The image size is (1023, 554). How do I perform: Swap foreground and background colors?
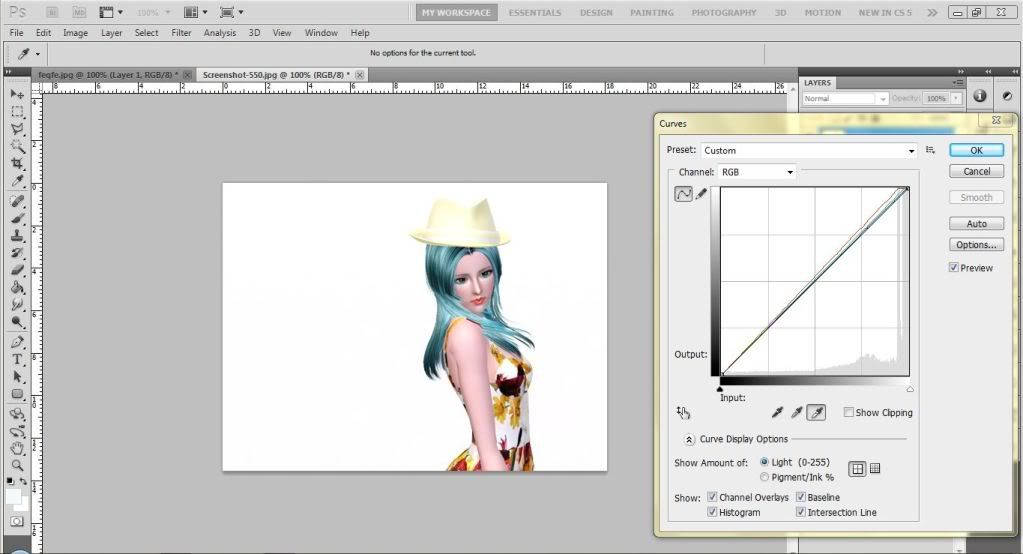point(23,481)
